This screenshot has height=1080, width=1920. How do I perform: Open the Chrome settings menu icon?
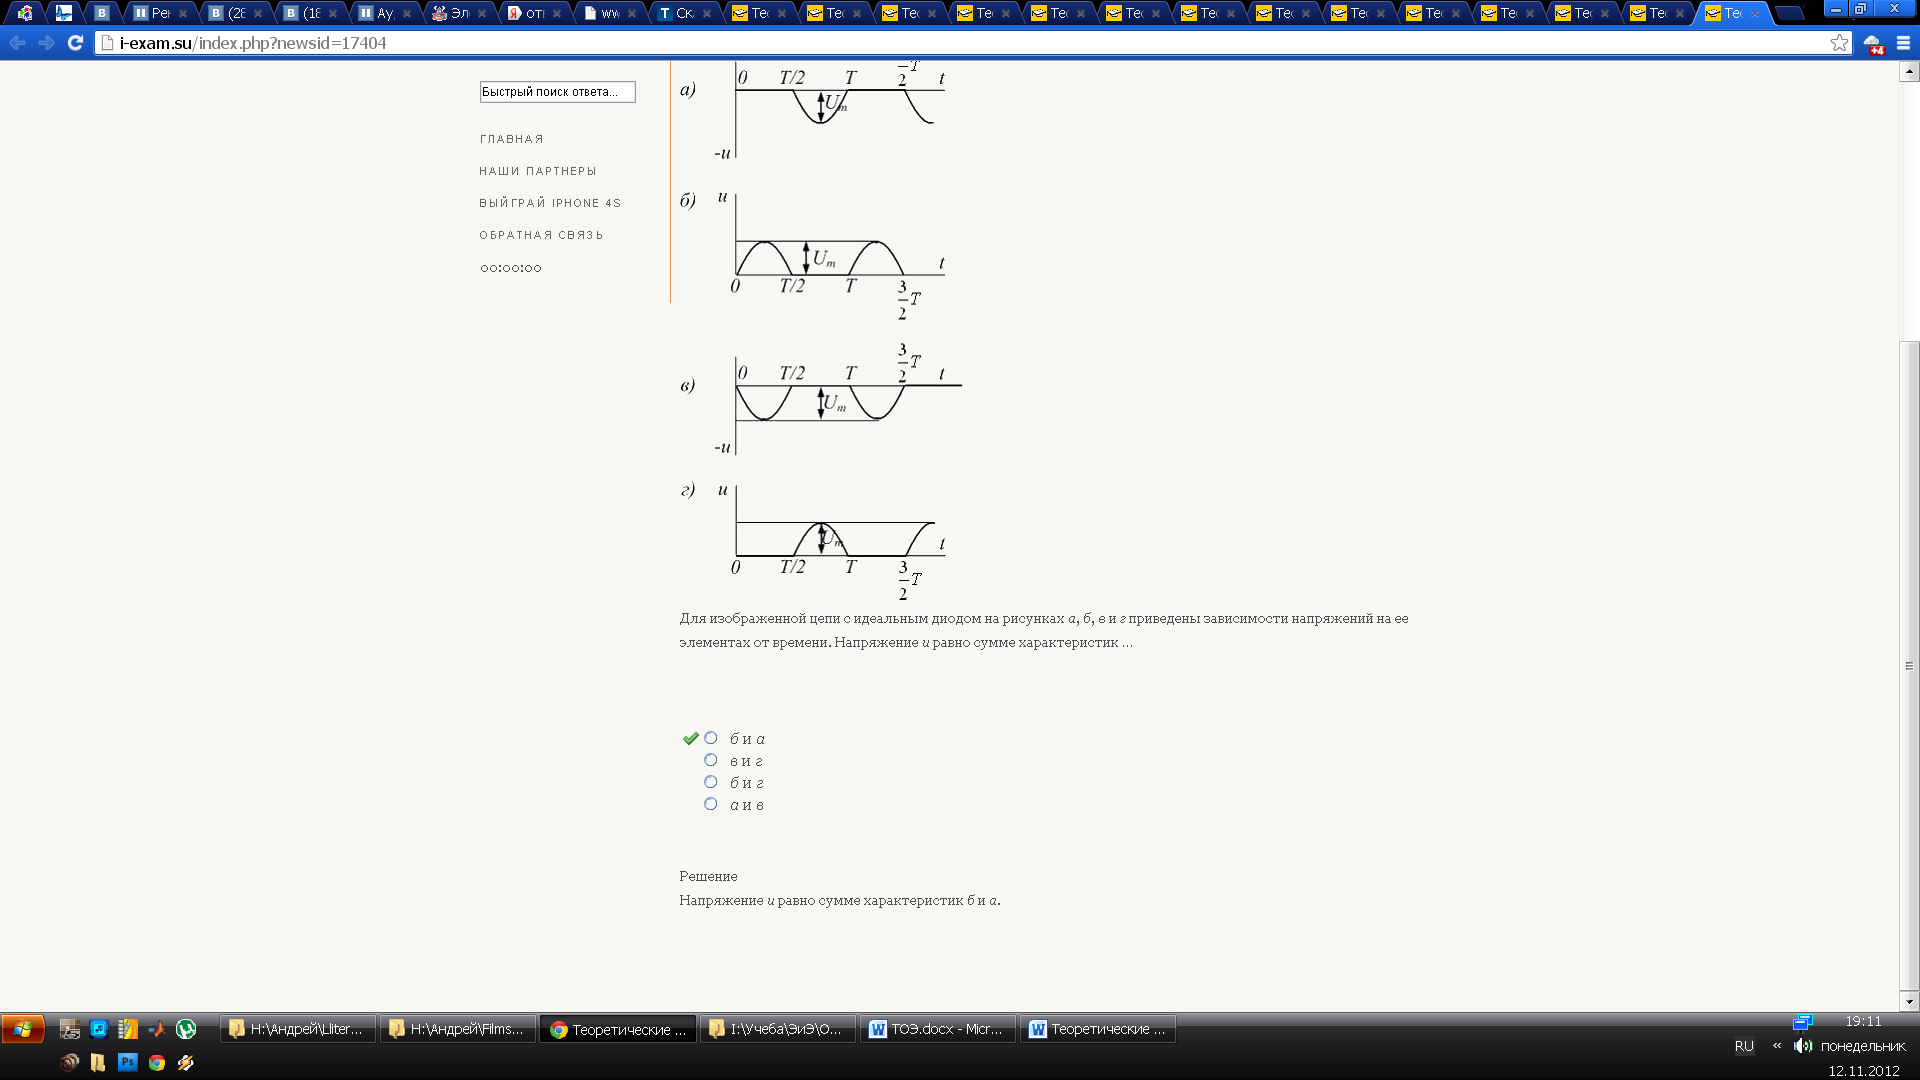[1903, 43]
